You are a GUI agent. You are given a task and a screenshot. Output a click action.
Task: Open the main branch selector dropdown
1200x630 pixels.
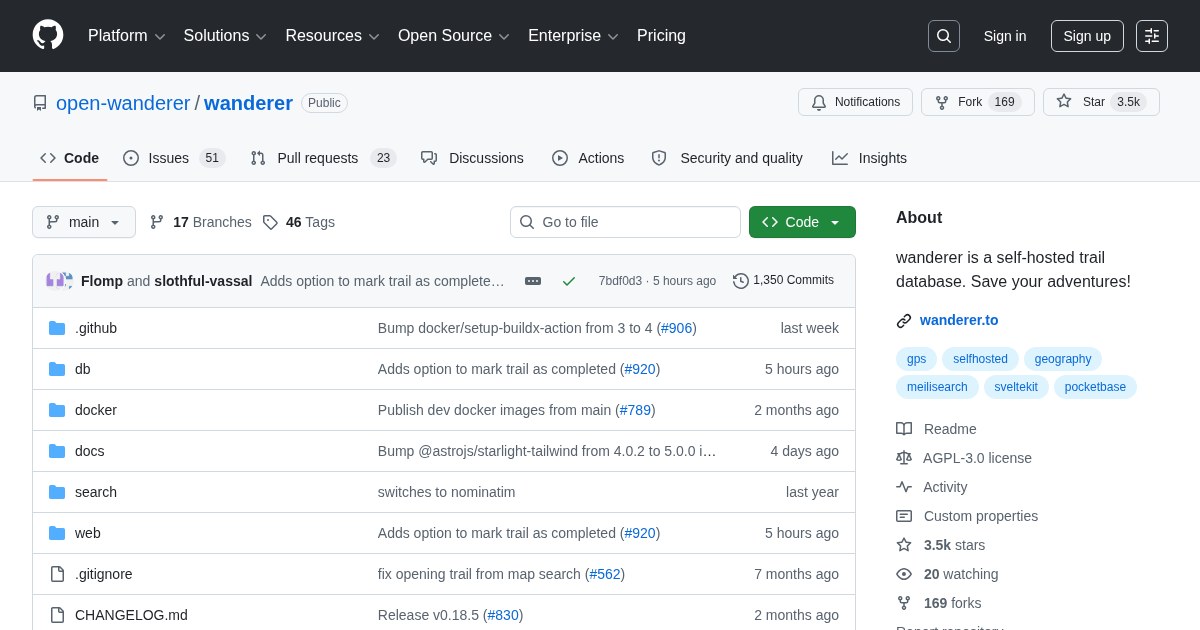[84, 222]
